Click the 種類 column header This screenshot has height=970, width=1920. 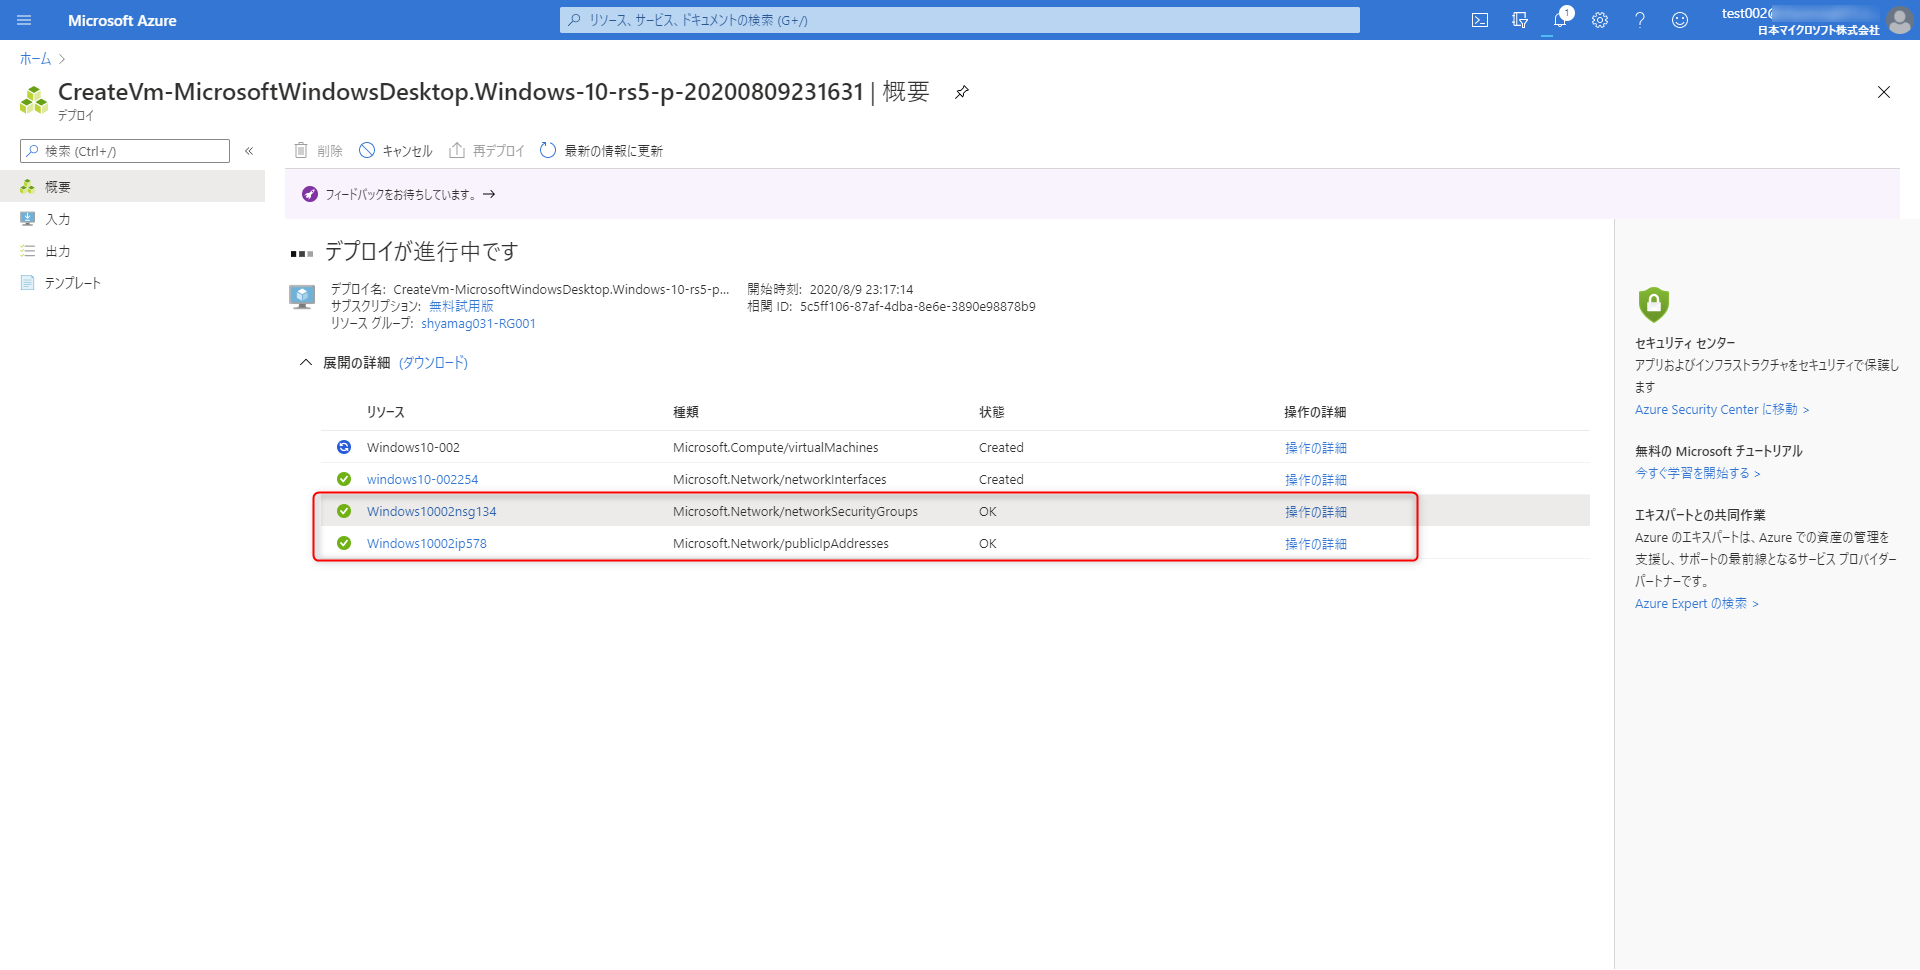(x=686, y=412)
